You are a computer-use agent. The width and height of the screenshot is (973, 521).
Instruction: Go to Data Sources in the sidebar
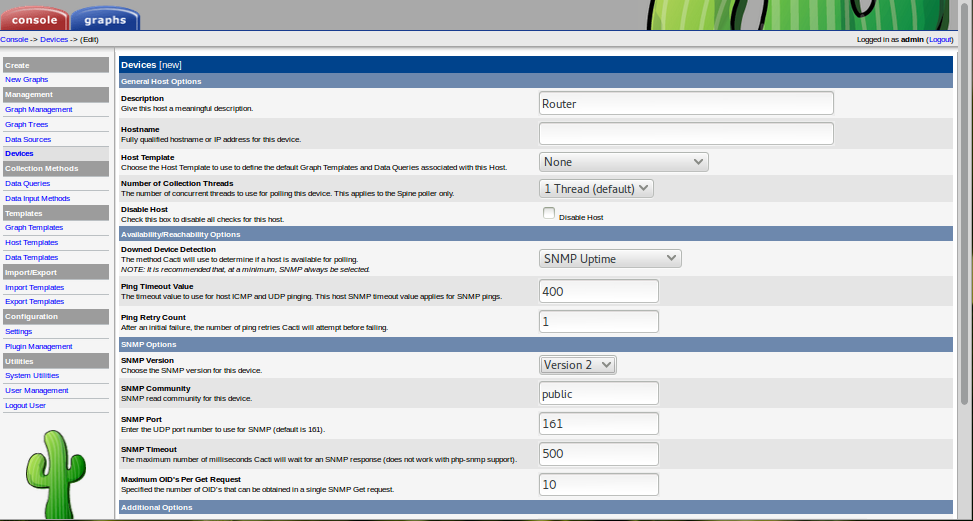click(x=28, y=139)
